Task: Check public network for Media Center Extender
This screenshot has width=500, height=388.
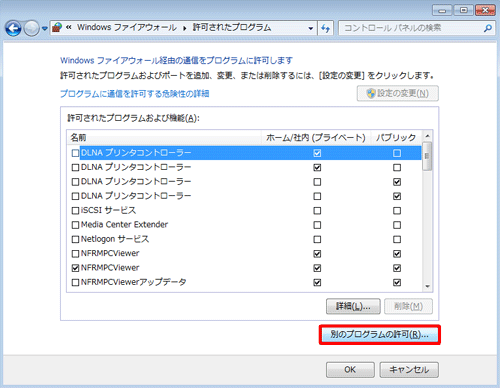Action: [397, 225]
